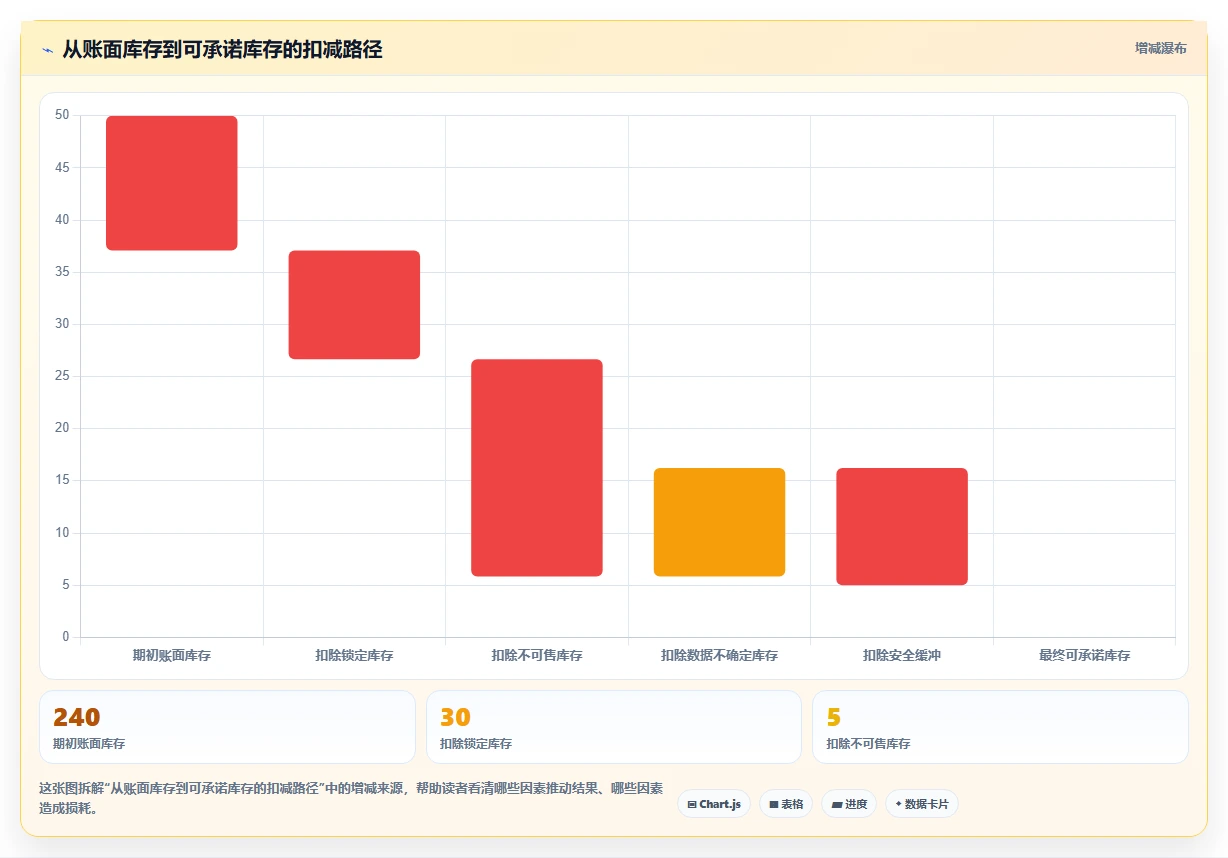This screenshot has width=1228, height=858.
Task: Select the 扣除锁定库存 red bar
Action: [x=354, y=305]
